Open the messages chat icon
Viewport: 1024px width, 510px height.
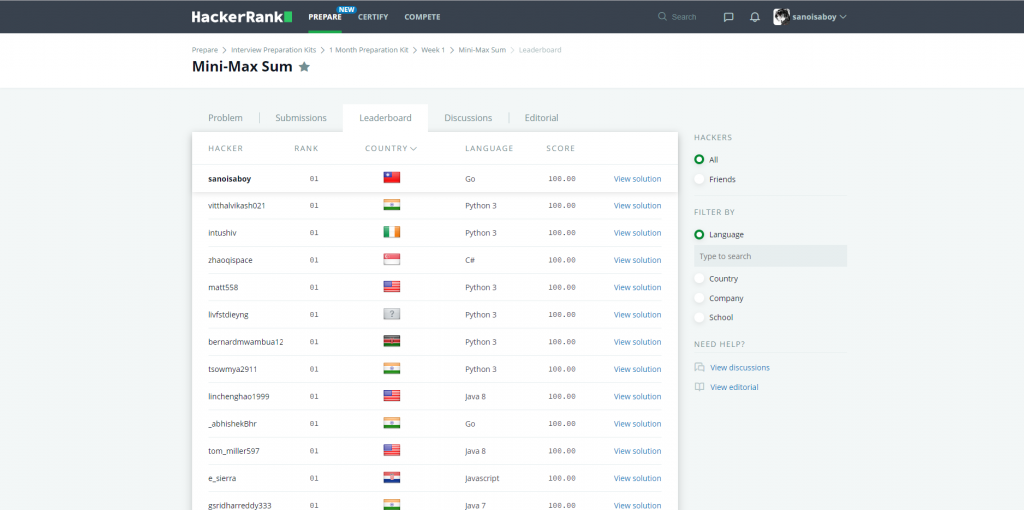click(x=729, y=17)
